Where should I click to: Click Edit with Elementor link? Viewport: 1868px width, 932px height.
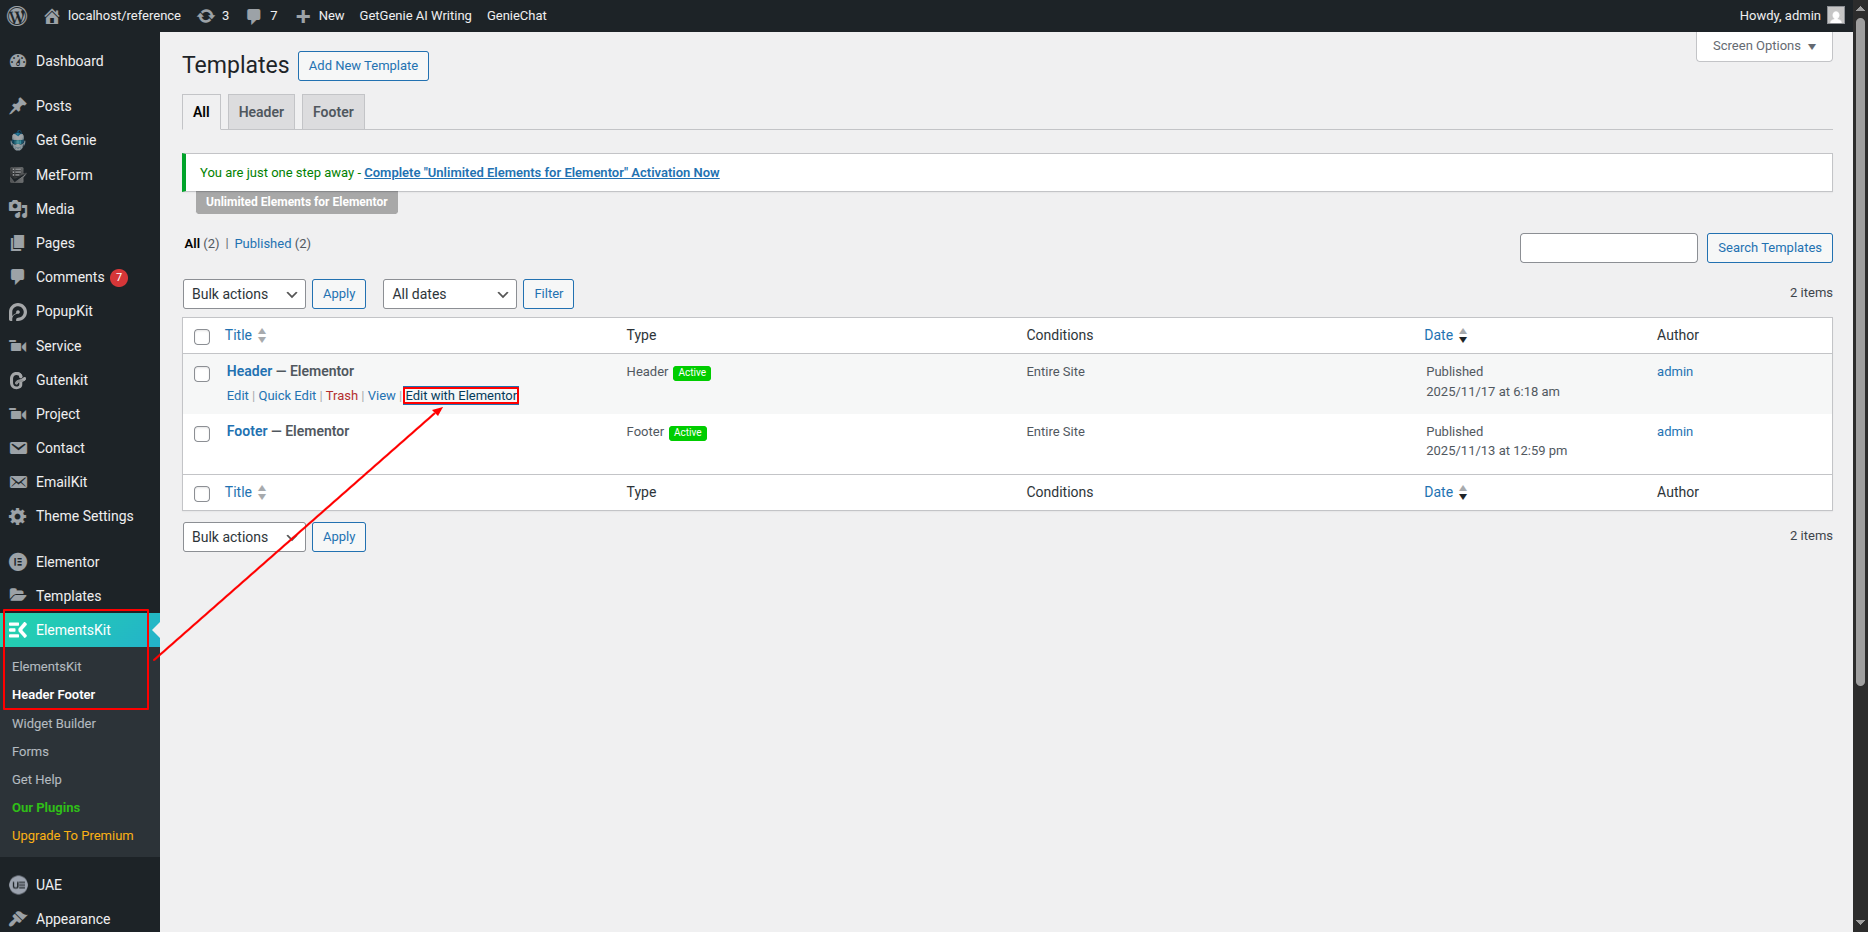[461, 396]
